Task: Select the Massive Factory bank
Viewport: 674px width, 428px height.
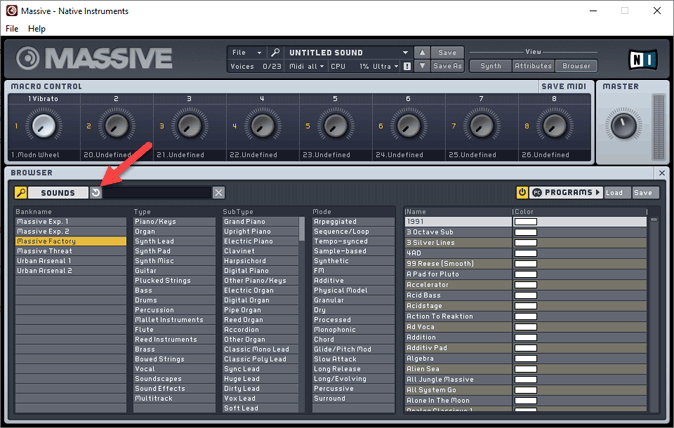Action: tap(71, 241)
